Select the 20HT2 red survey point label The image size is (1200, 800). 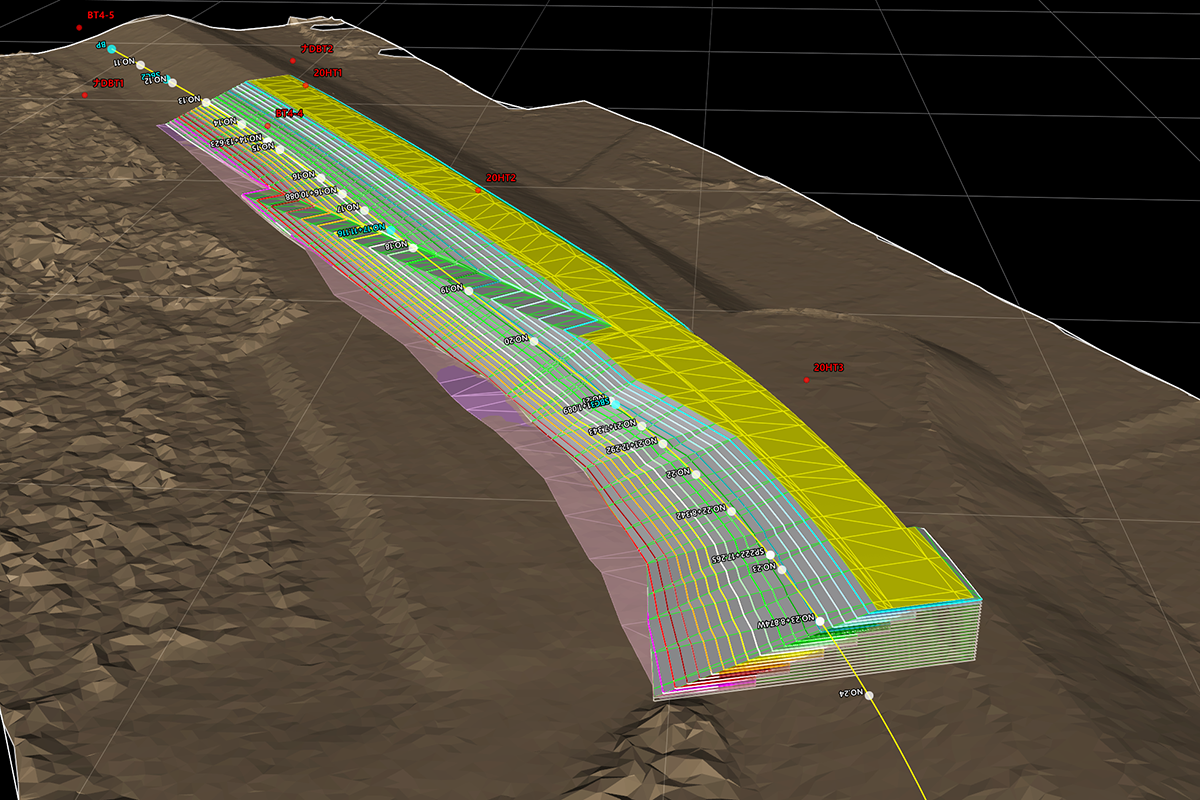tap(501, 177)
